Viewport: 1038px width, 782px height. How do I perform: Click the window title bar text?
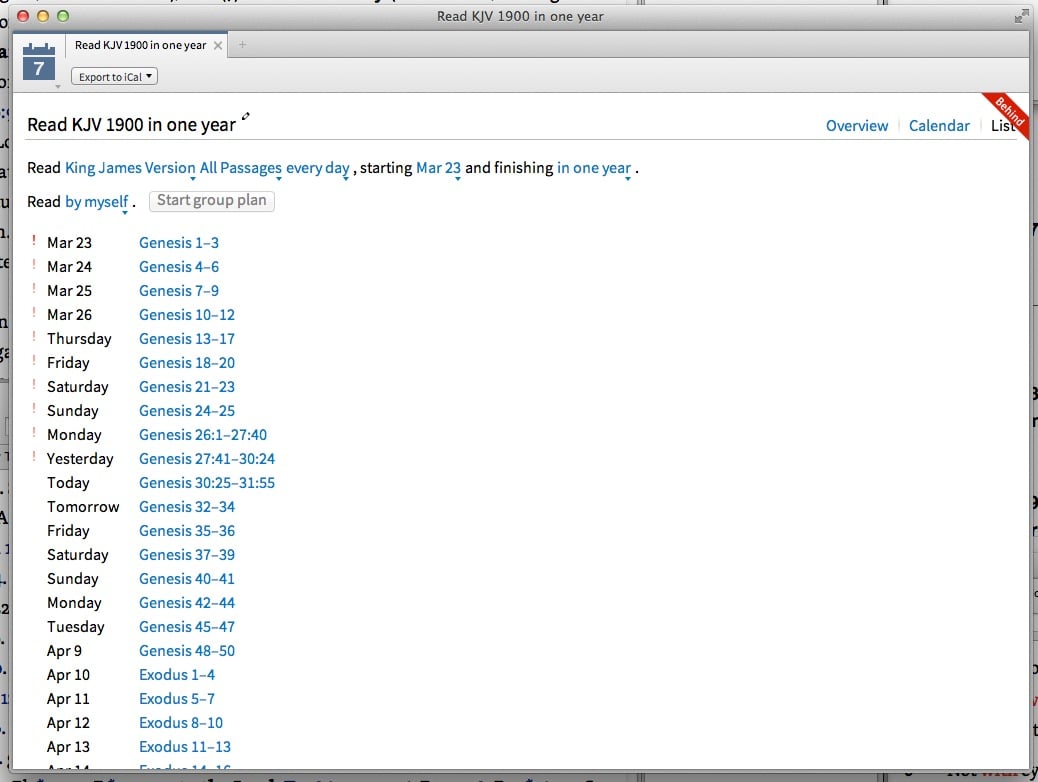(520, 17)
